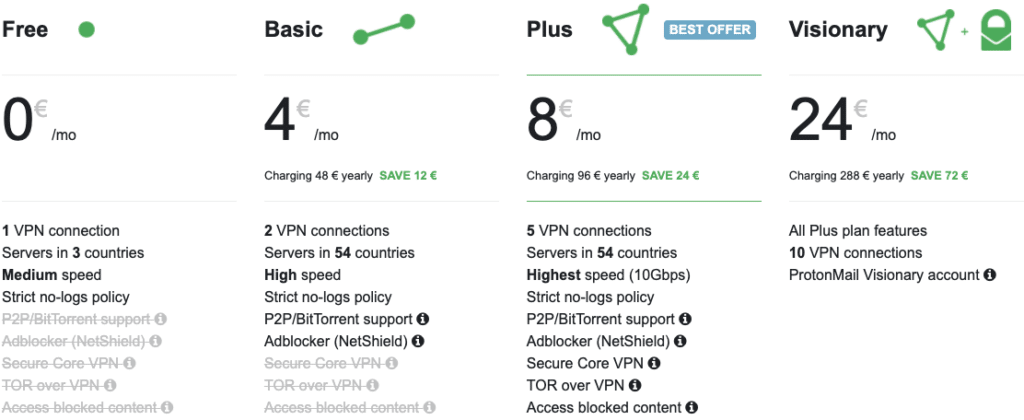This screenshot has width=1024, height=420.
Task: Click the Basic plan two-node connection icon
Action: [x=383, y=30]
